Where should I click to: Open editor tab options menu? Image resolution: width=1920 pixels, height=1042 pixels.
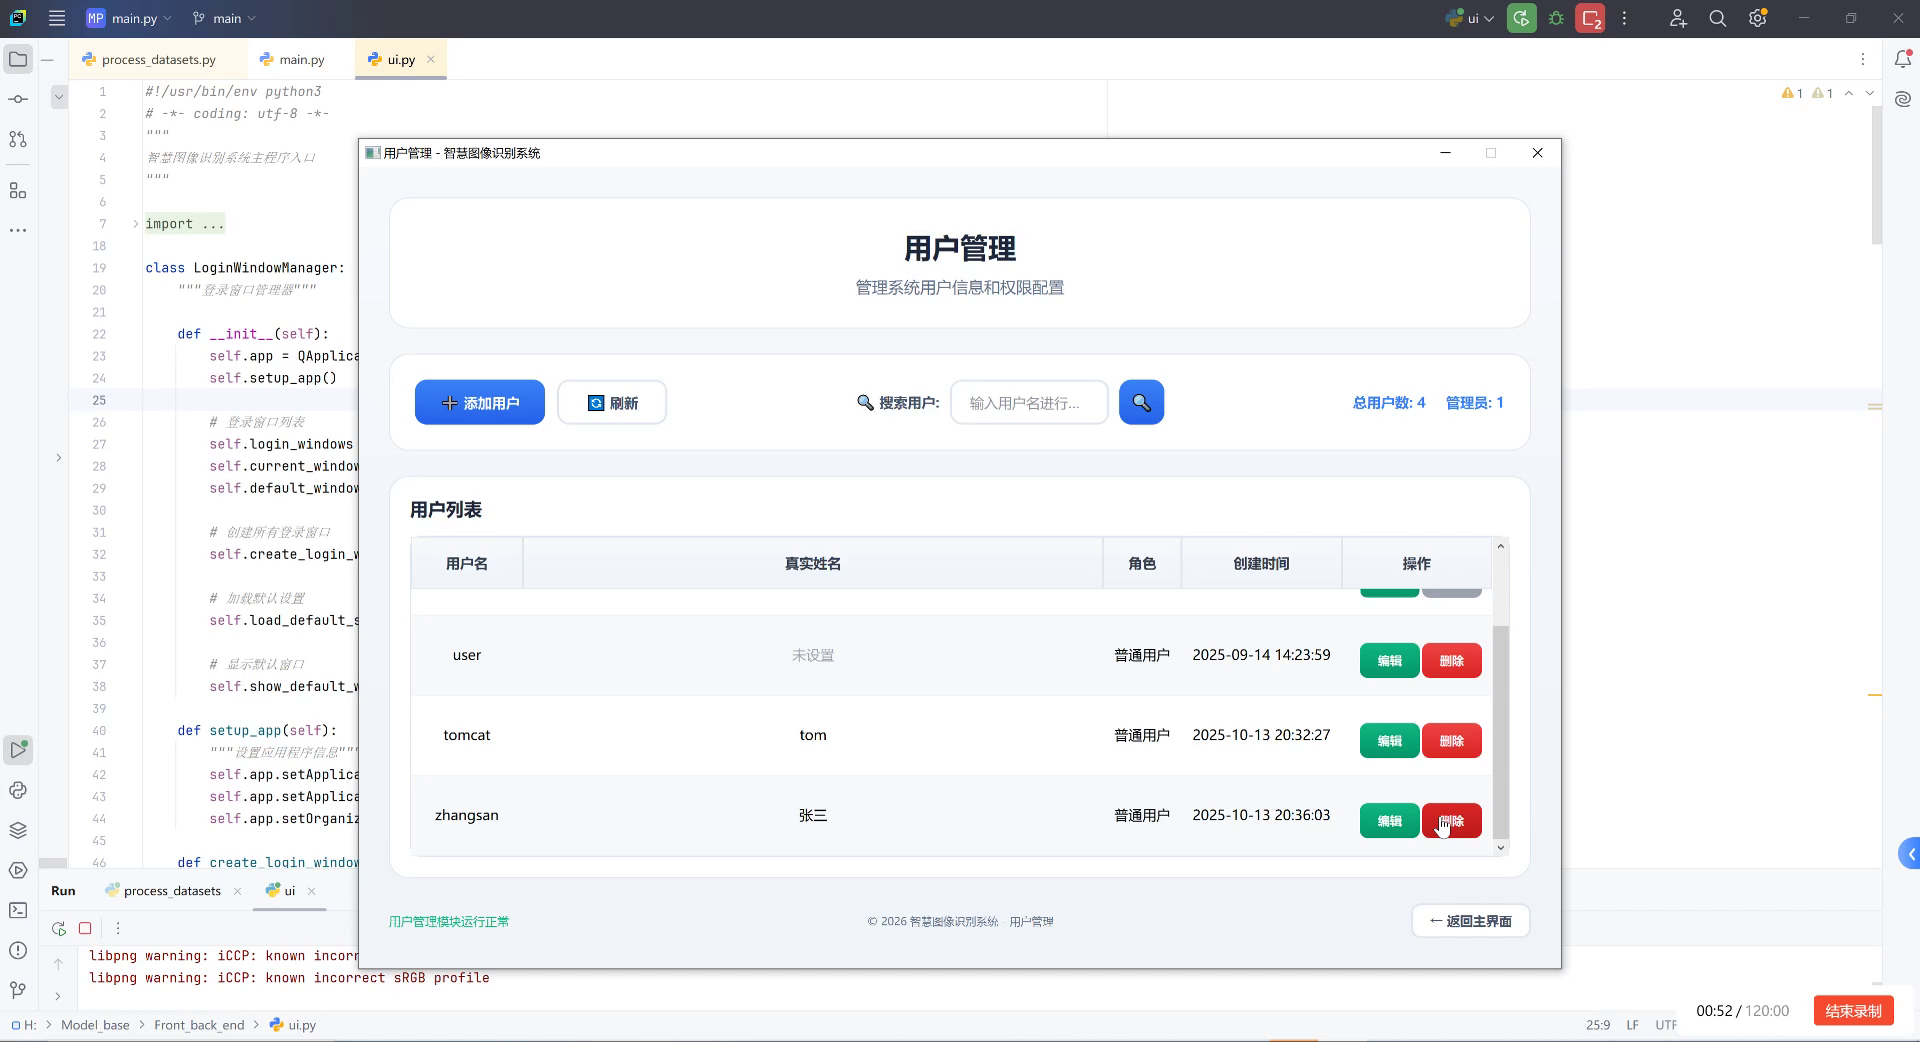(1863, 59)
